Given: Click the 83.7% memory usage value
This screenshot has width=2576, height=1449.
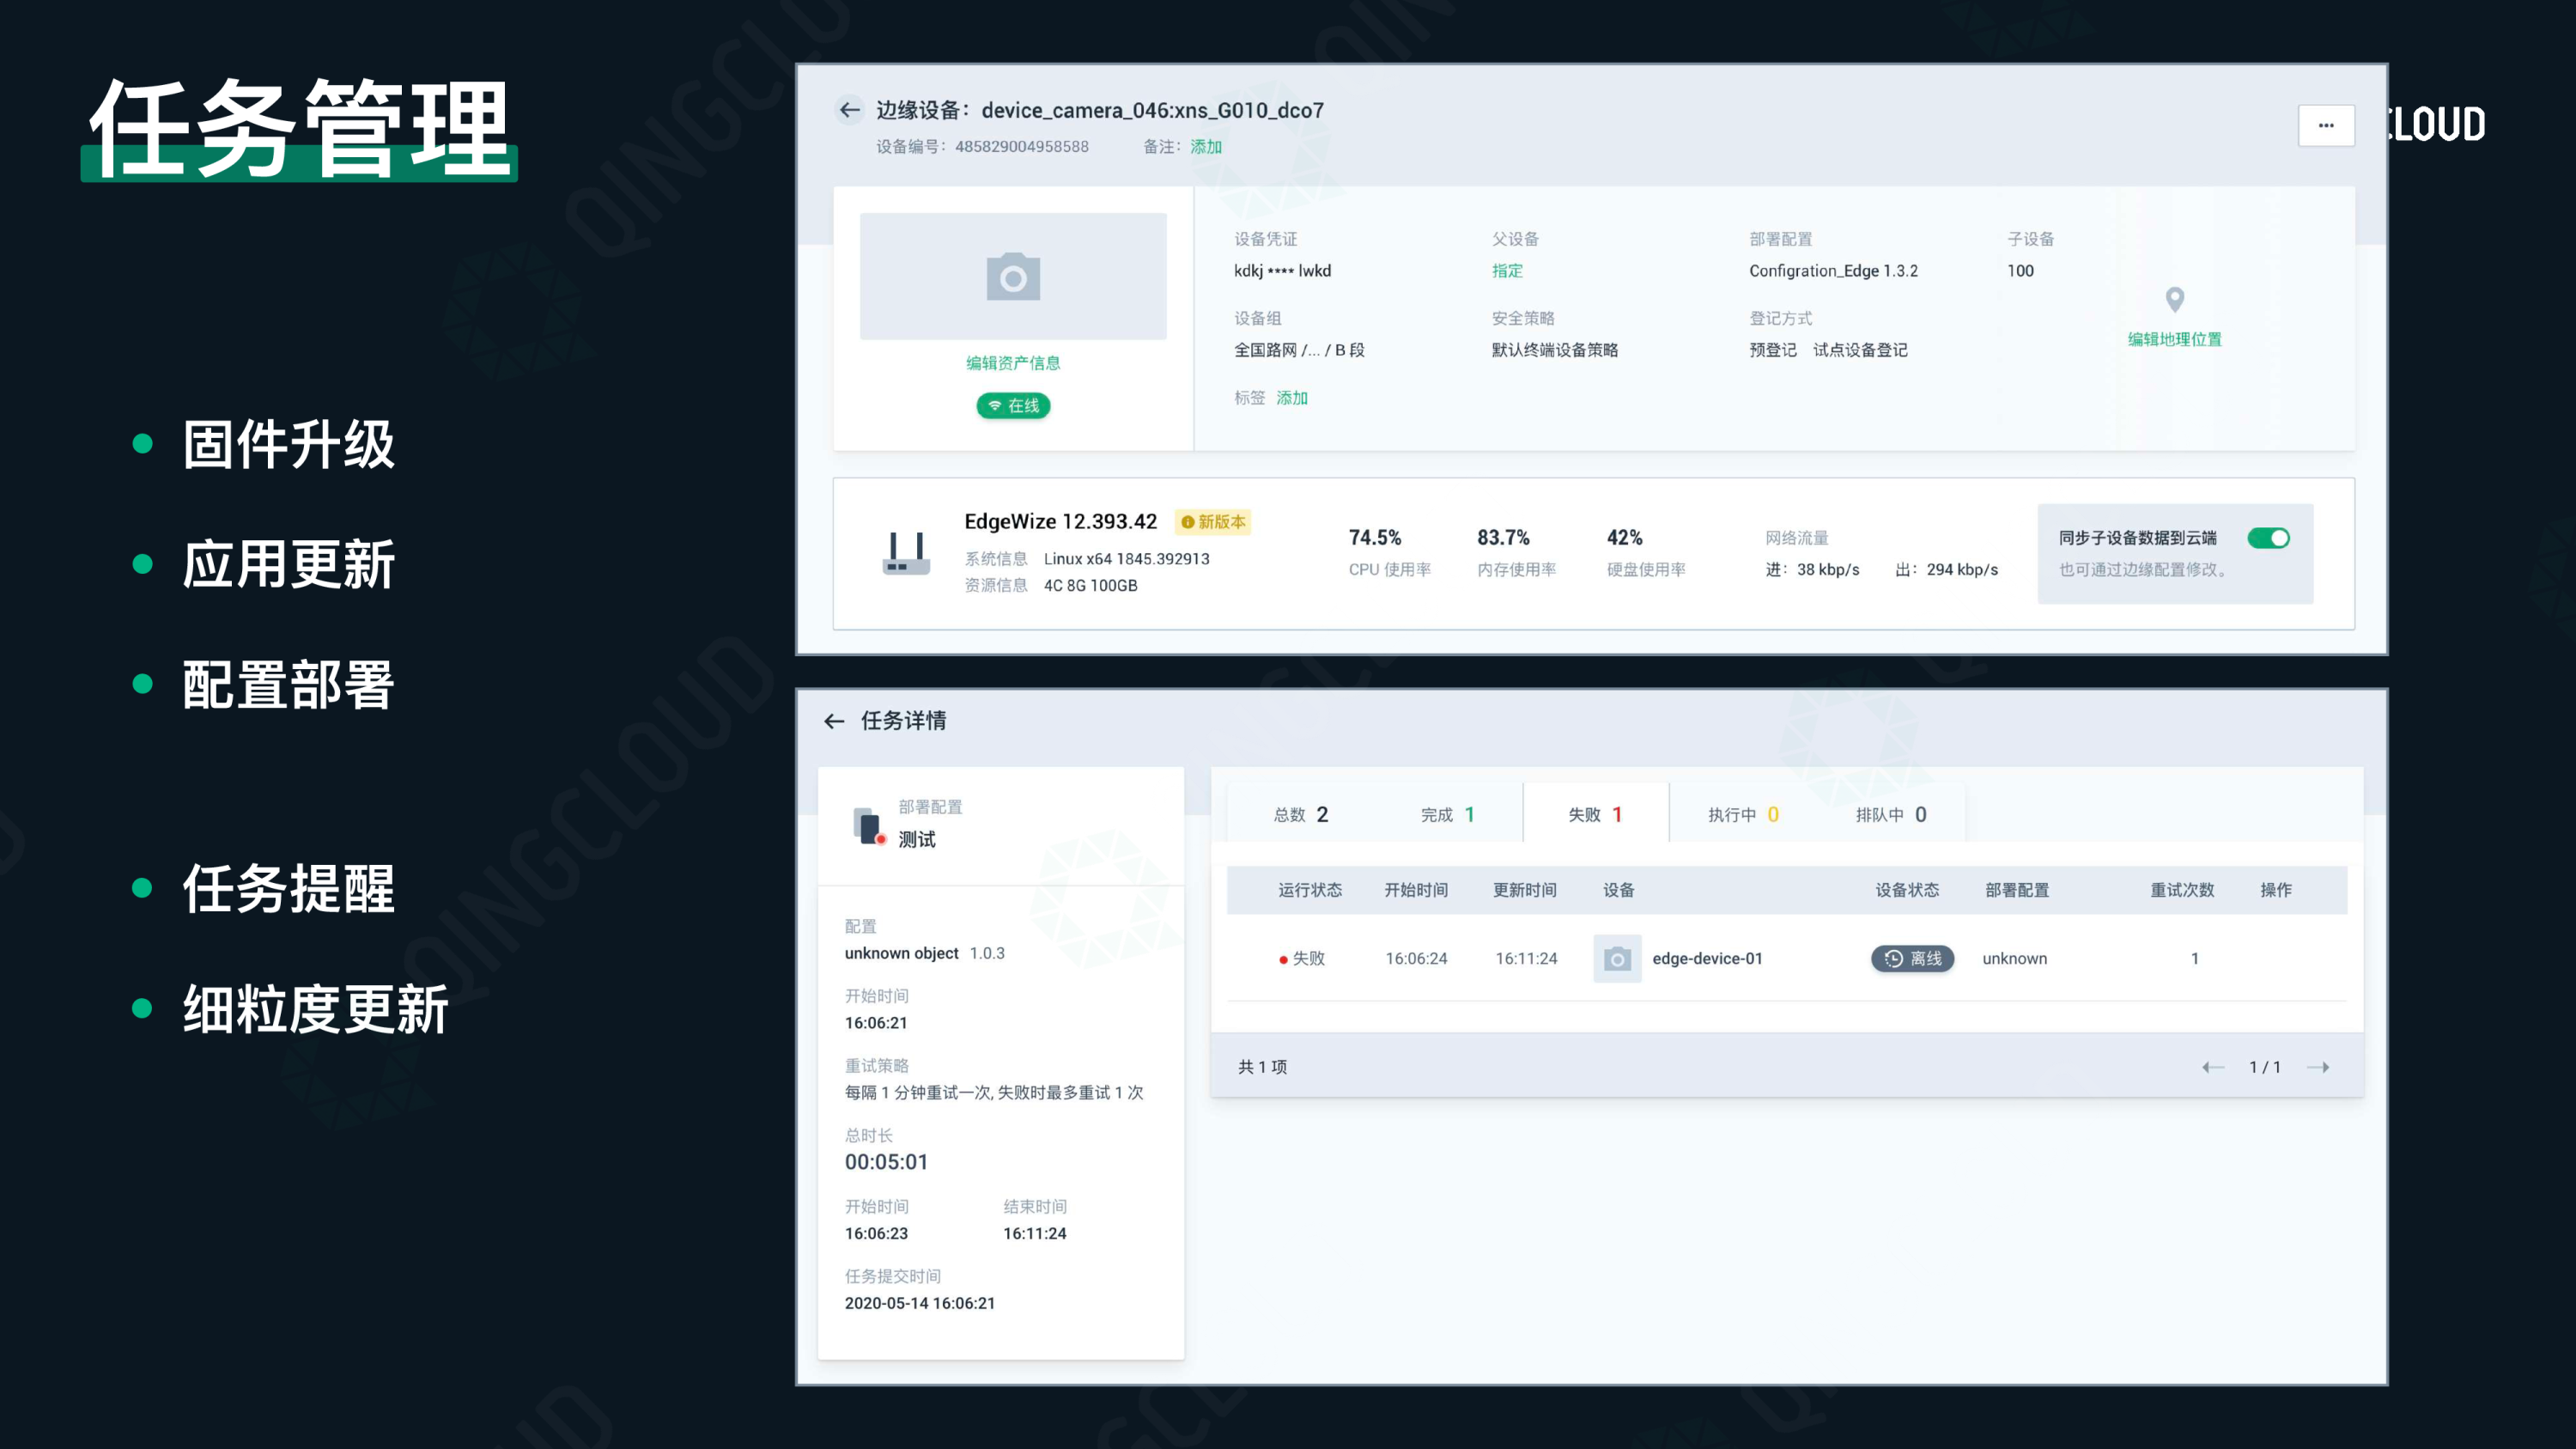Looking at the screenshot, I should click(1503, 538).
